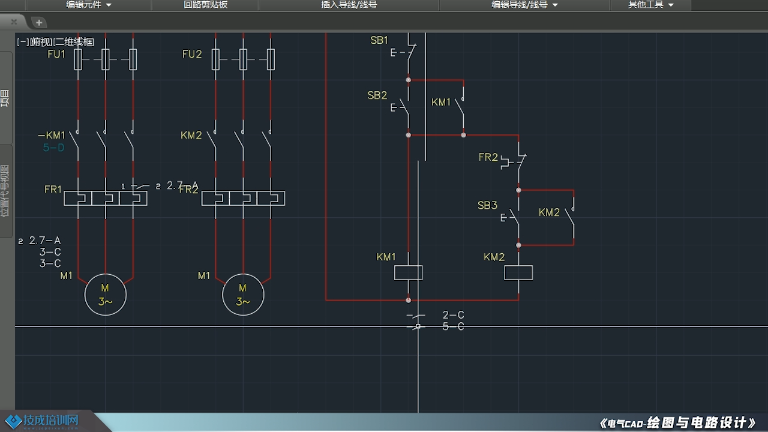Select the first FU2 fuse symbol

(x=216, y=59)
